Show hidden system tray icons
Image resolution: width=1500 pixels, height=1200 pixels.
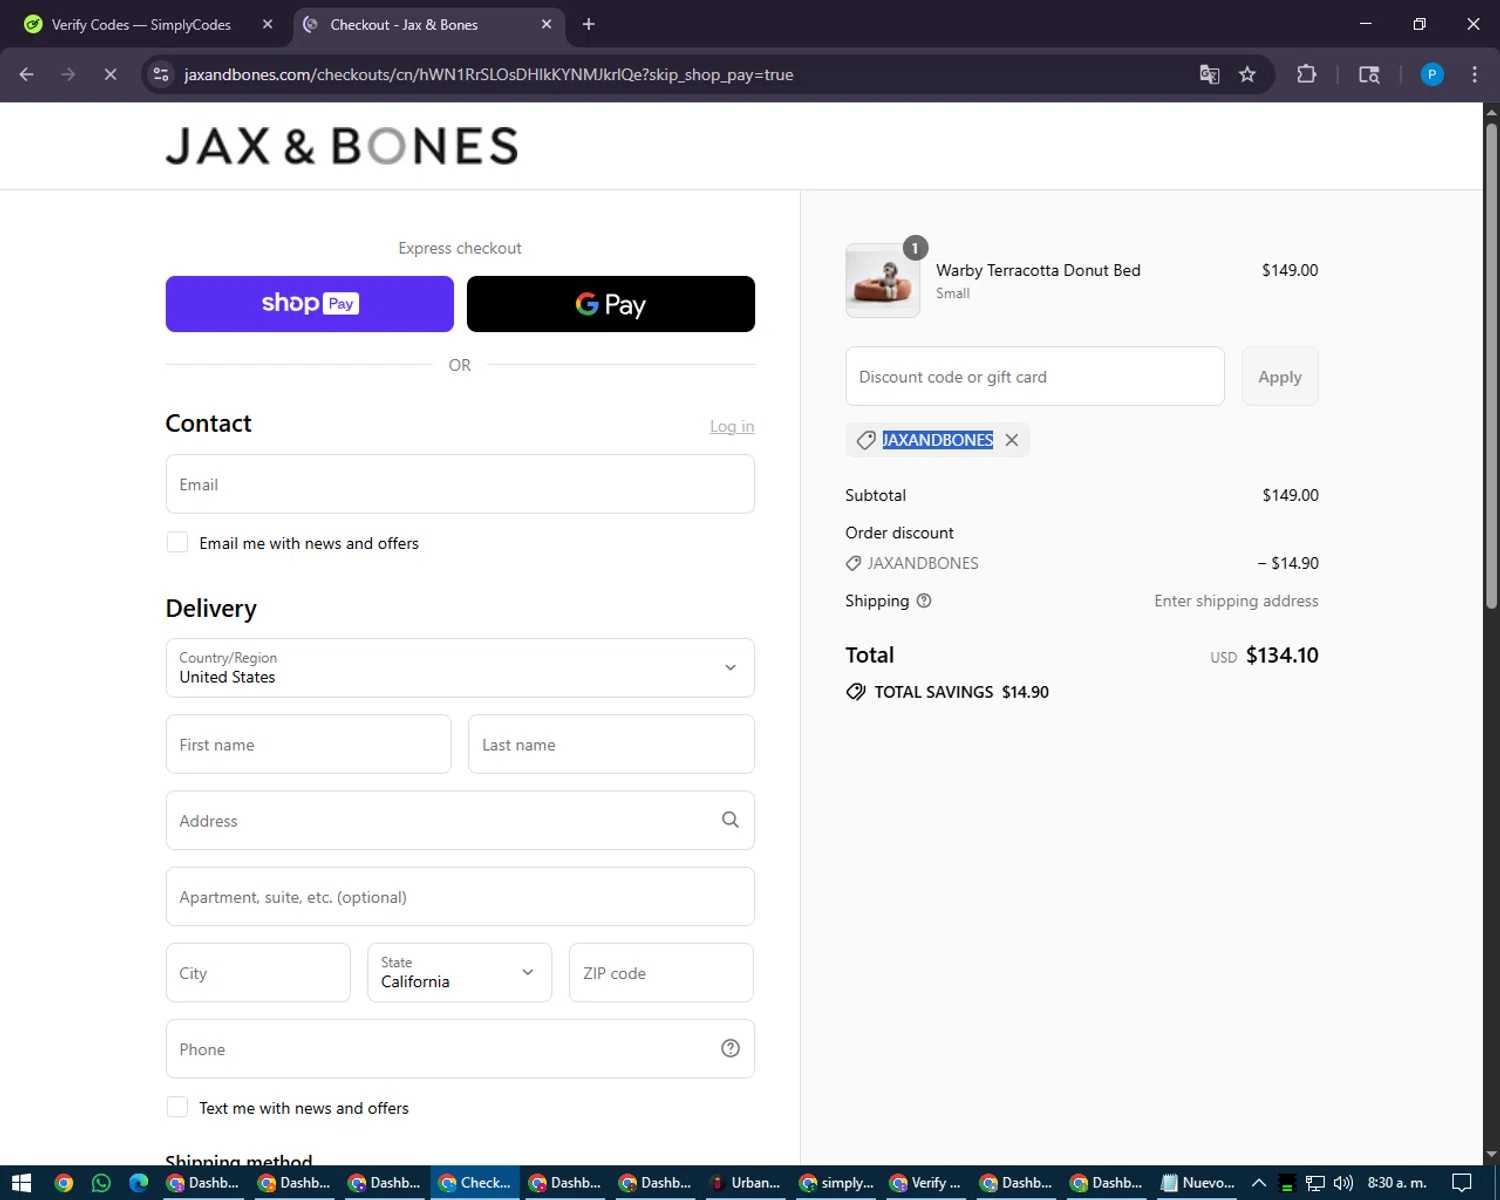1259,1183
